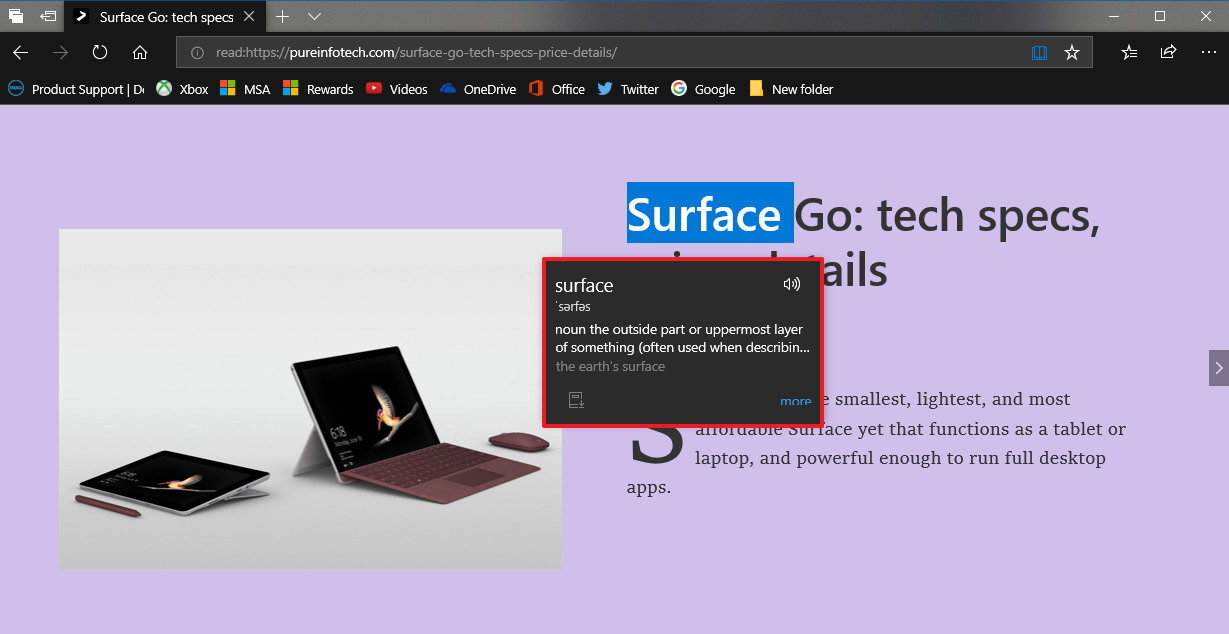Screen dimensions: 1229x634
Task: Open the Videos favorite
Action: pyautogui.click(x=397, y=89)
